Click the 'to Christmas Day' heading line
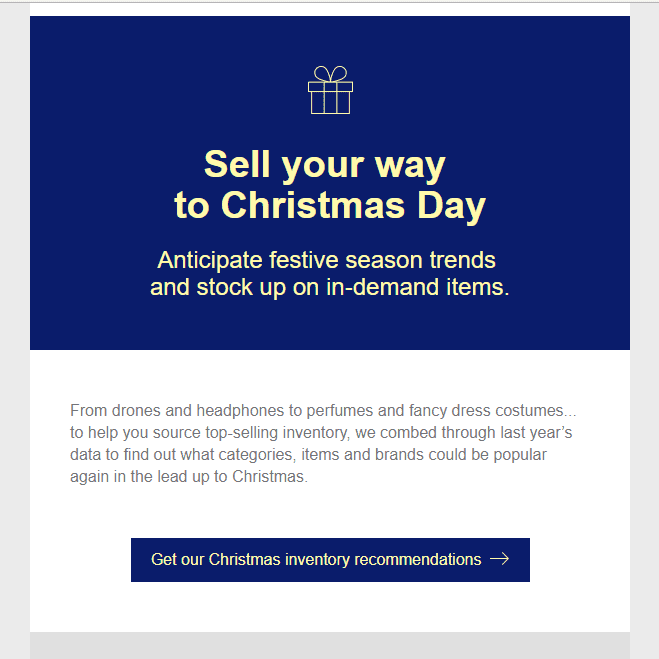This screenshot has height=659, width=659. pos(330,206)
